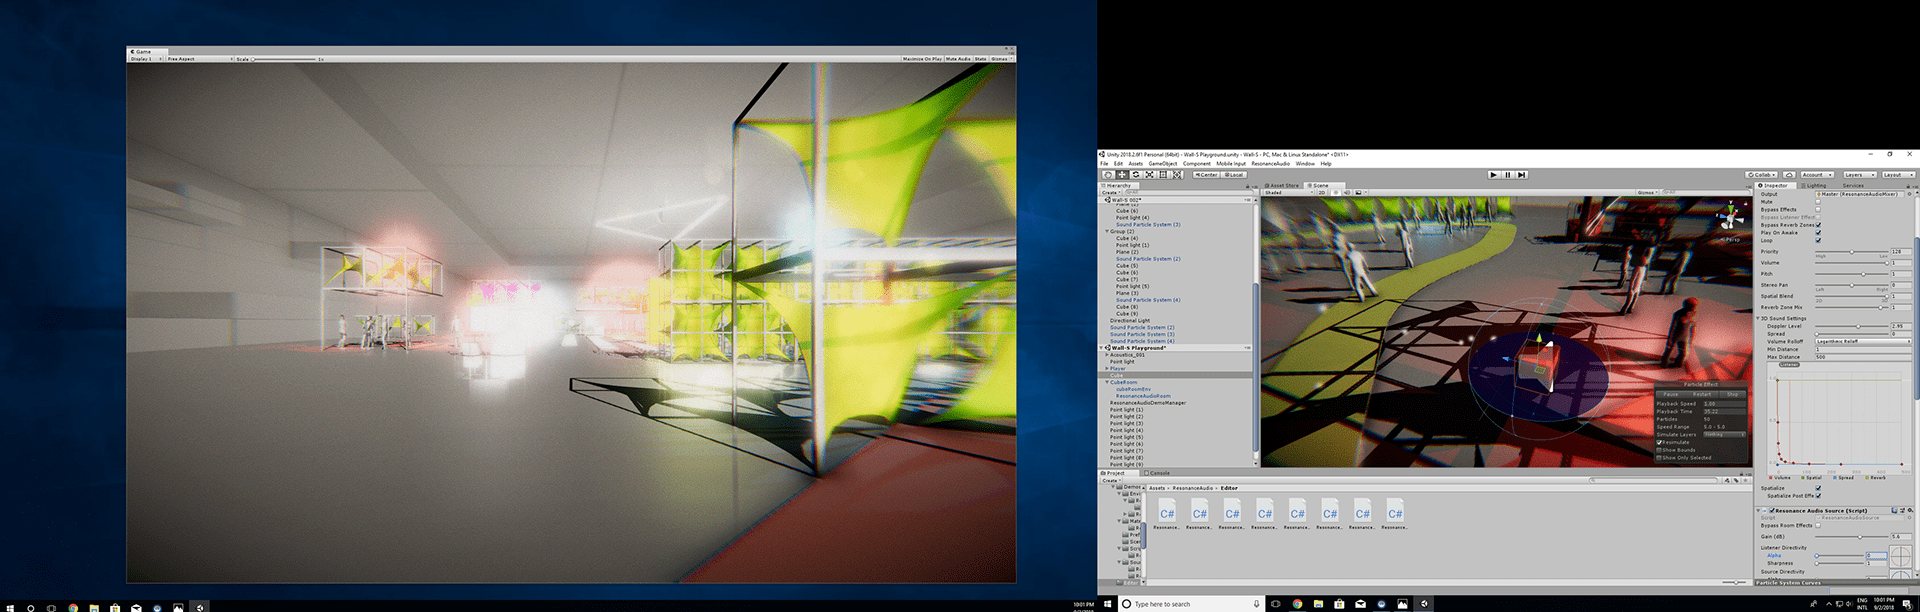Open the Layers dropdown
The height and width of the screenshot is (612, 1920).
(x=1857, y=174)
